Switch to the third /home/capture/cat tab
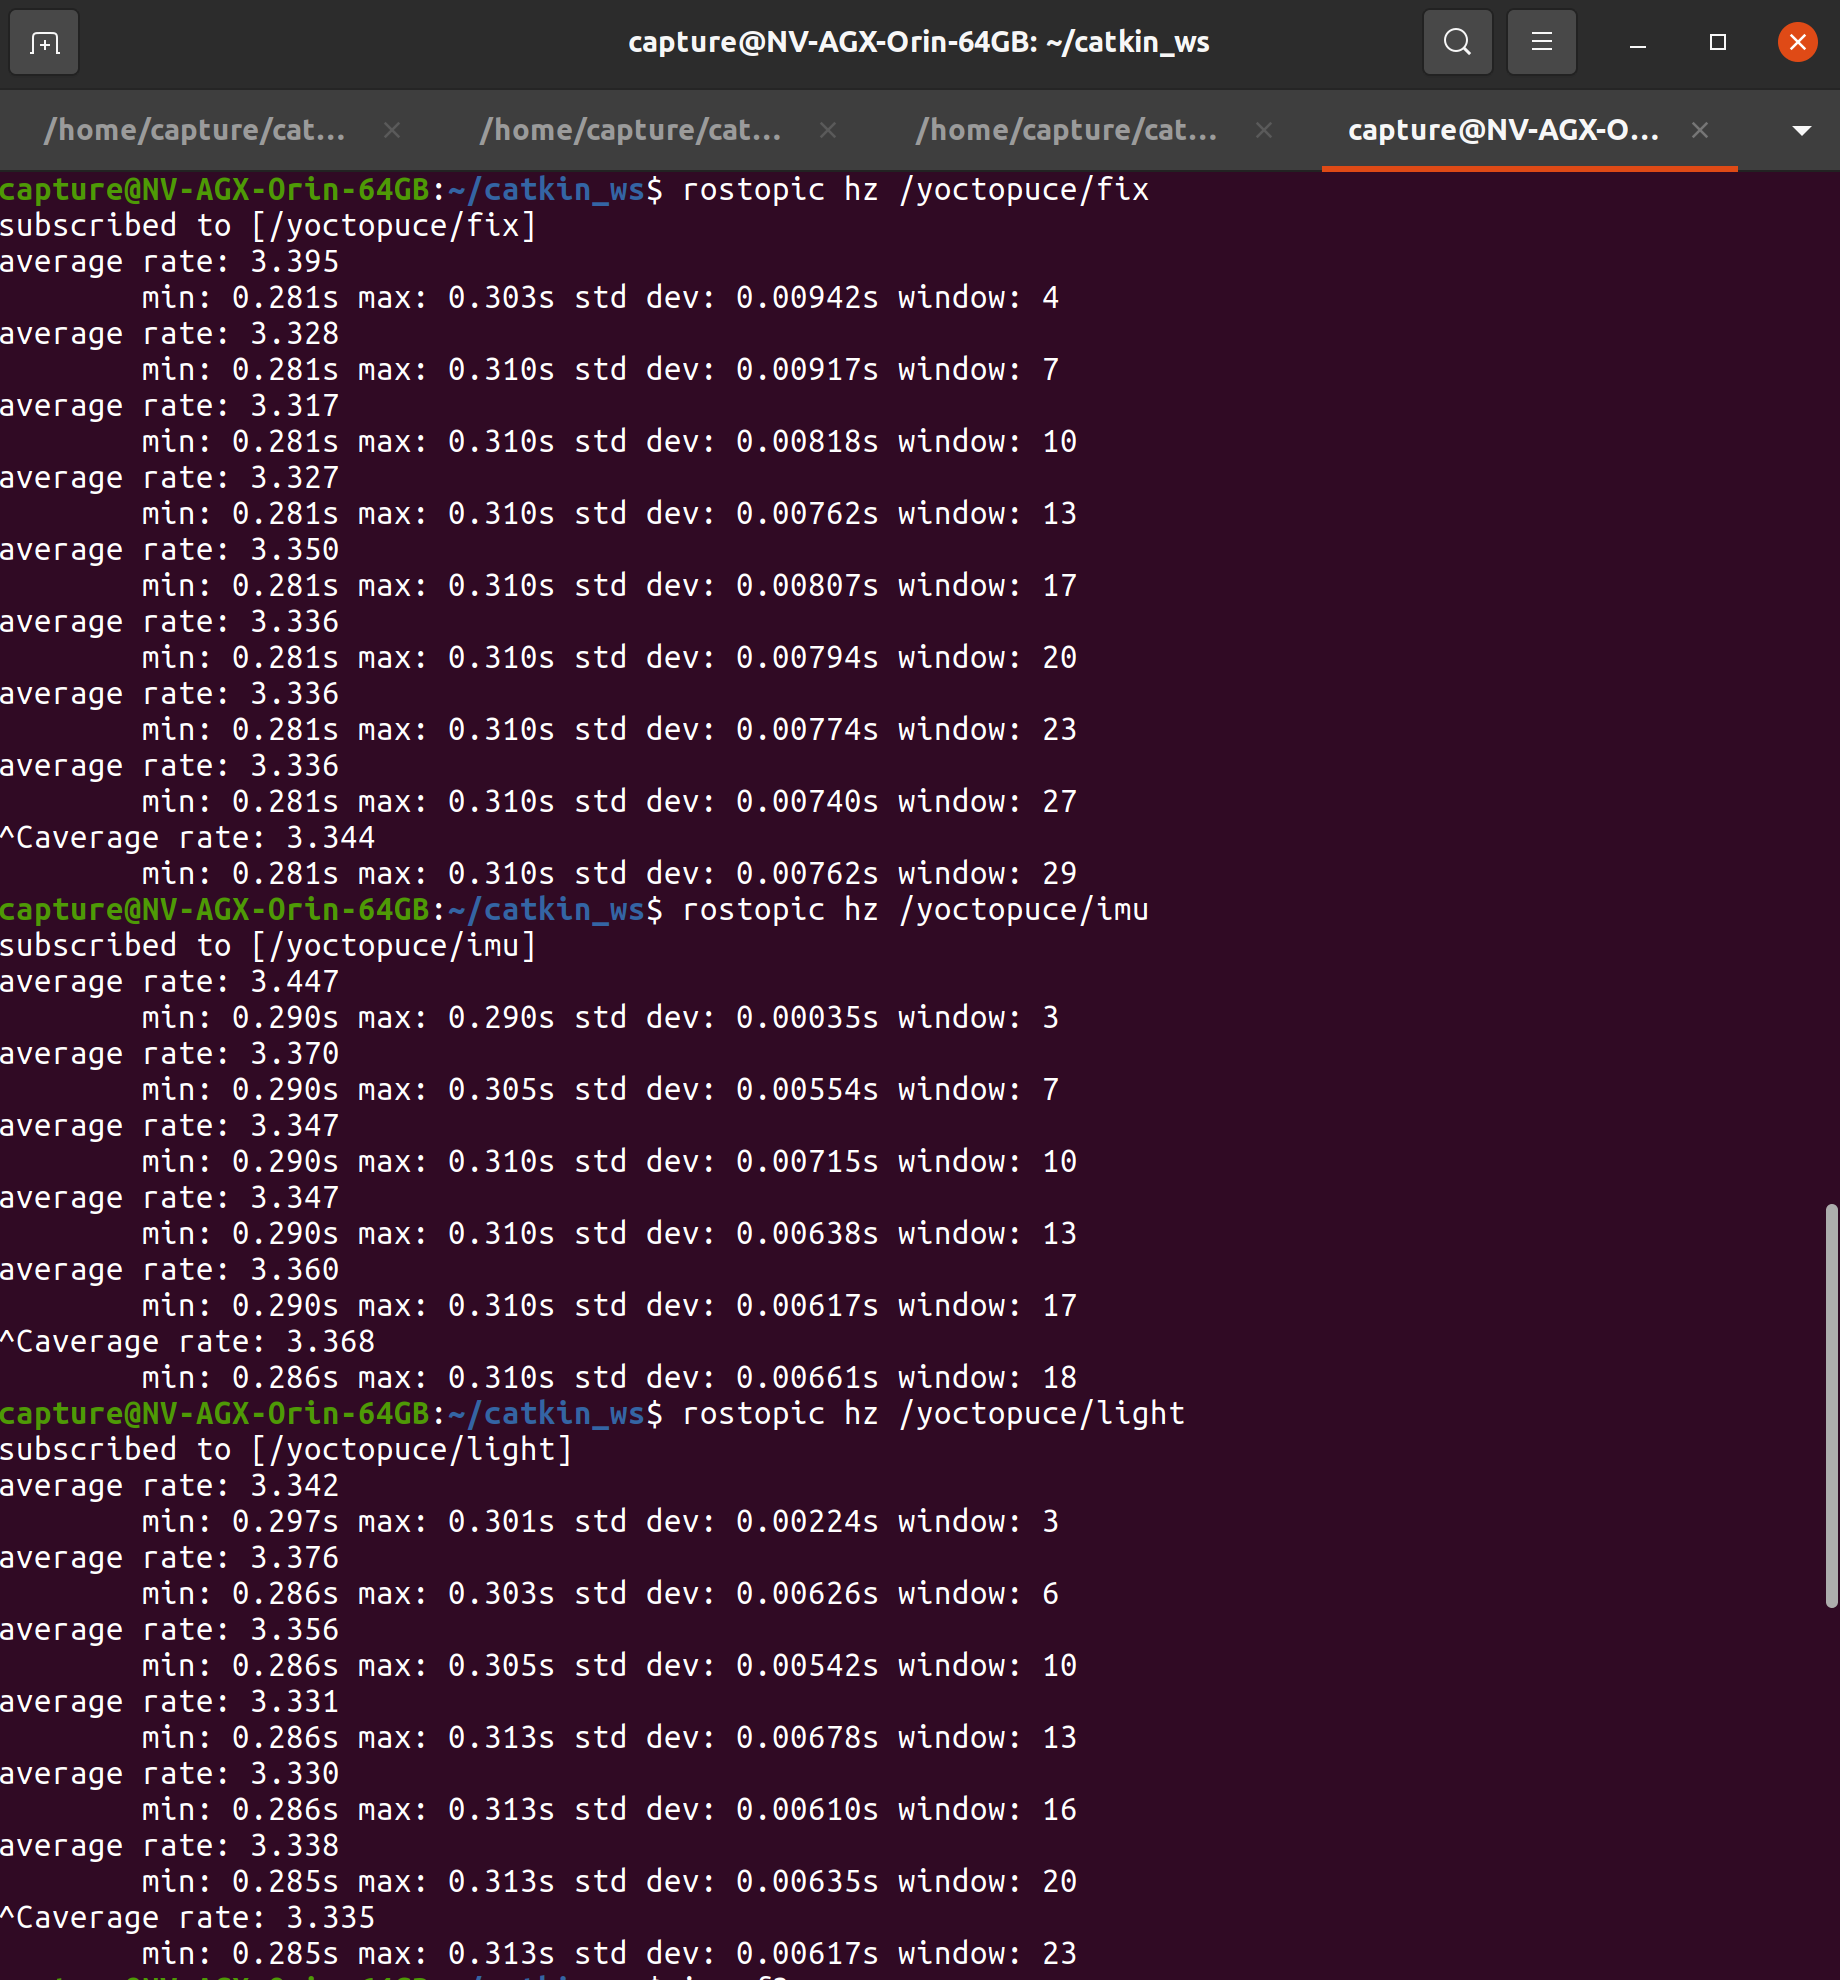 tap(1065, 130)
